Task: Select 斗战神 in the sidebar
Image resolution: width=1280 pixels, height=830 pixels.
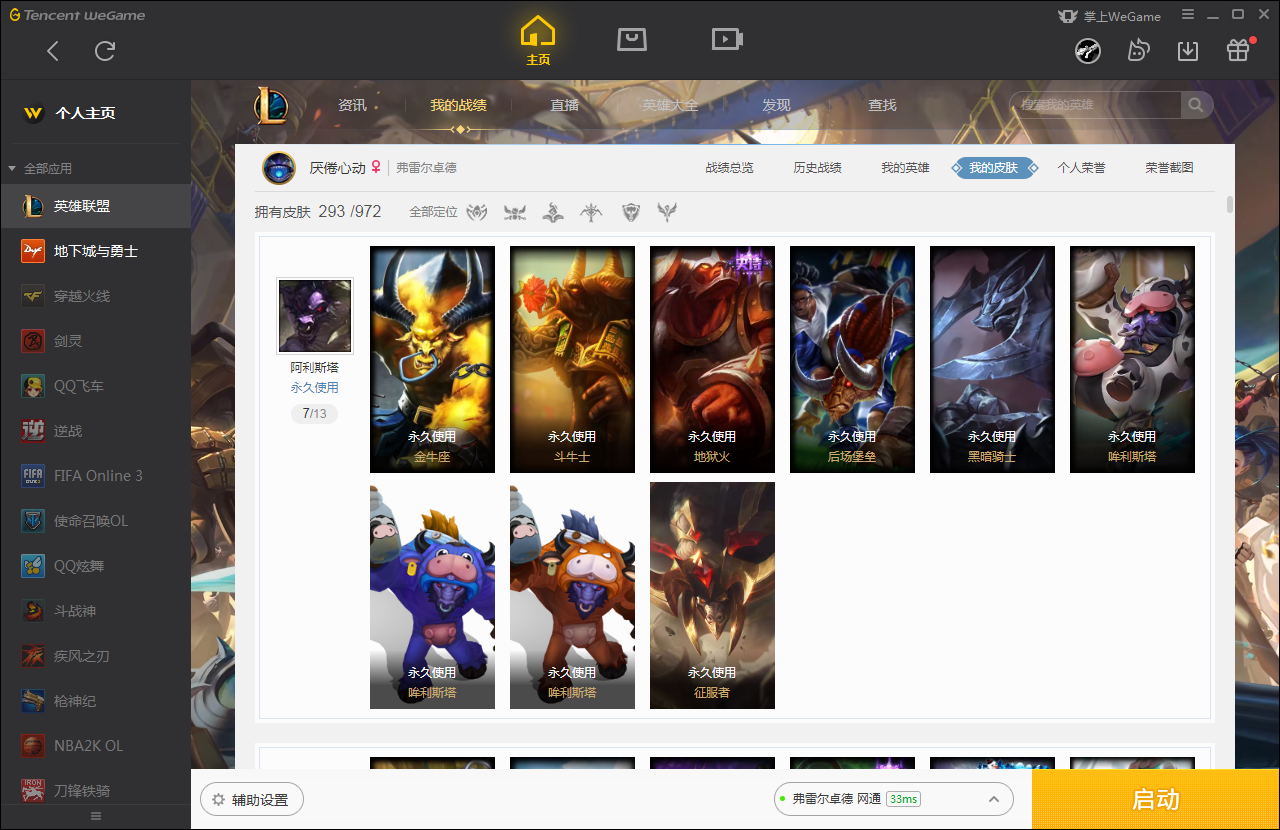Action: [95, 611]
